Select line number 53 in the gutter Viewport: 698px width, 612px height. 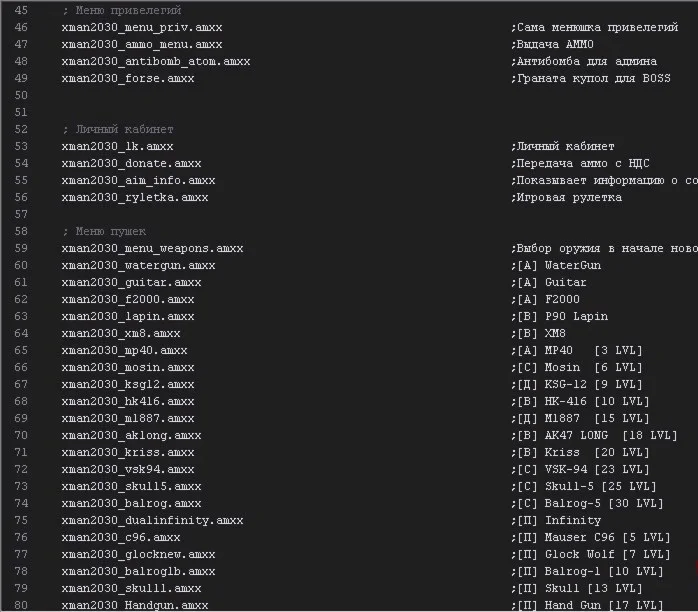pyautogui.click(x=21, y=146)
